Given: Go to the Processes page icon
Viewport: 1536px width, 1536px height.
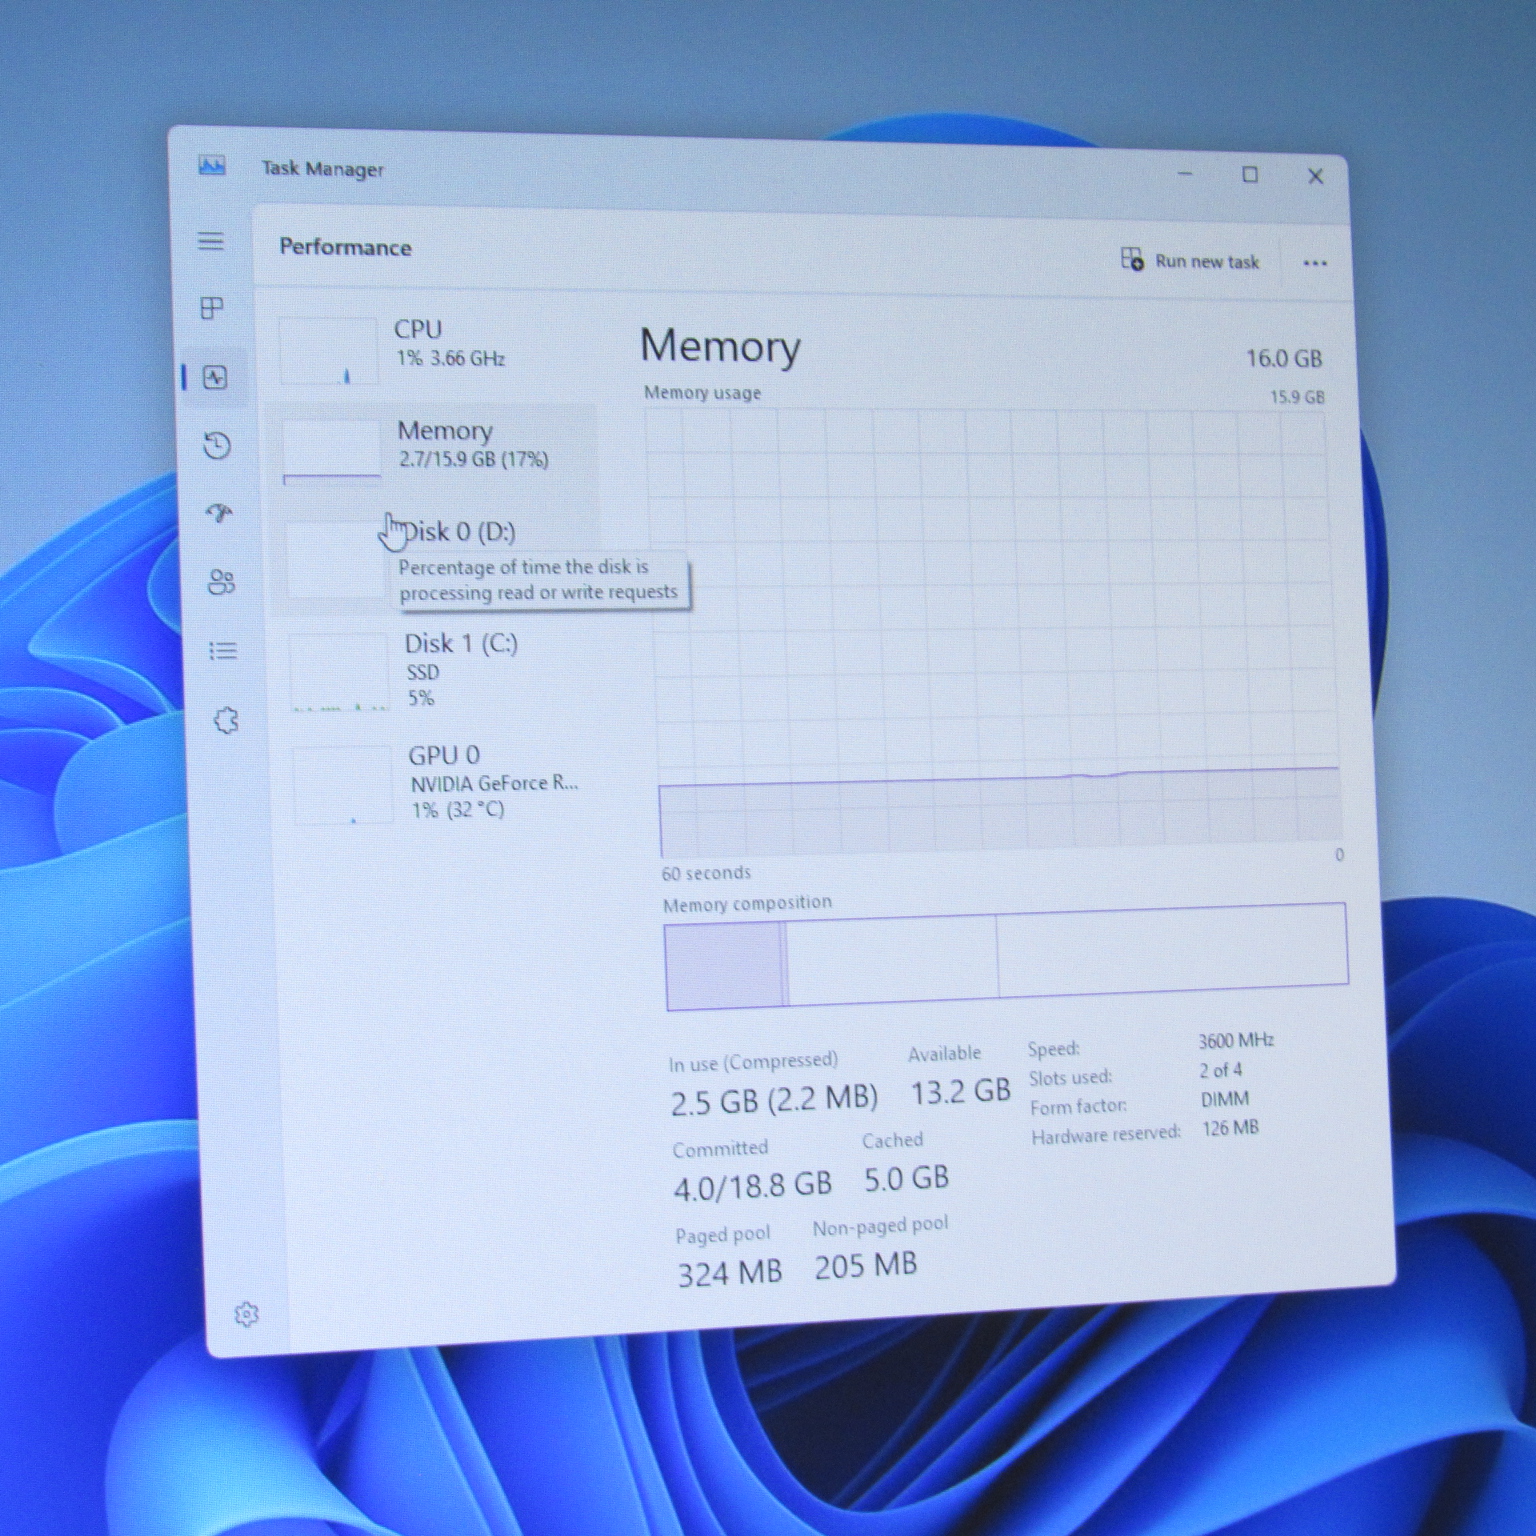Looking at the screenshot, I should [x=212, y=308].
